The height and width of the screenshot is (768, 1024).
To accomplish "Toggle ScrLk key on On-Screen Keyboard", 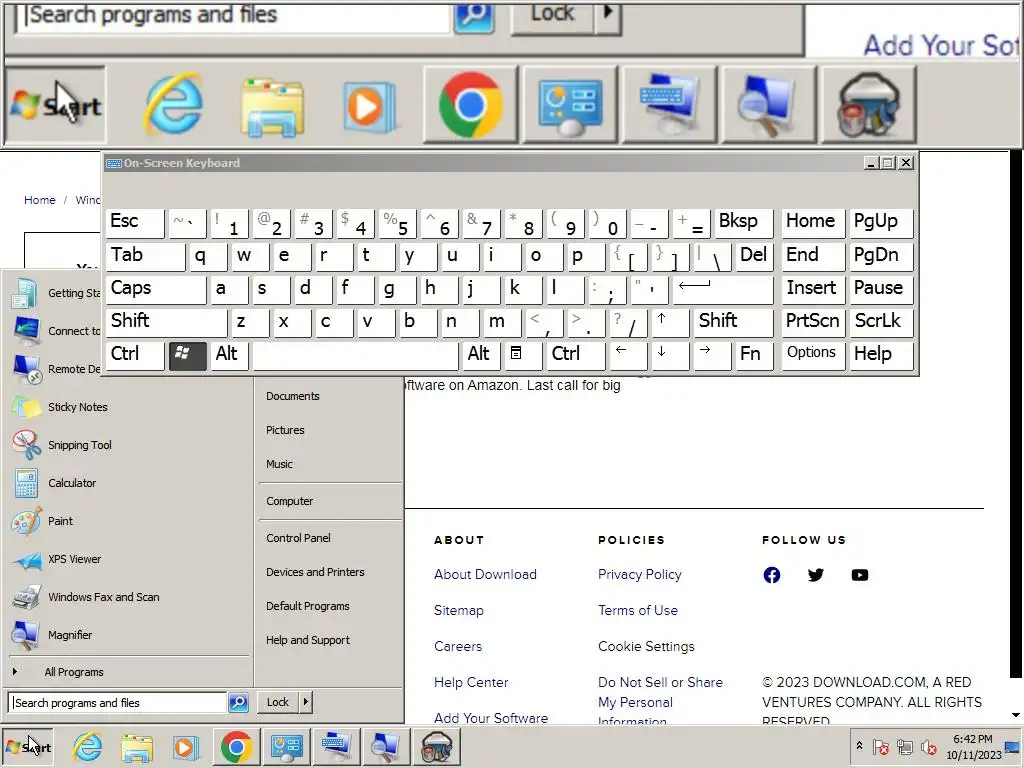I will coord(881,322).
